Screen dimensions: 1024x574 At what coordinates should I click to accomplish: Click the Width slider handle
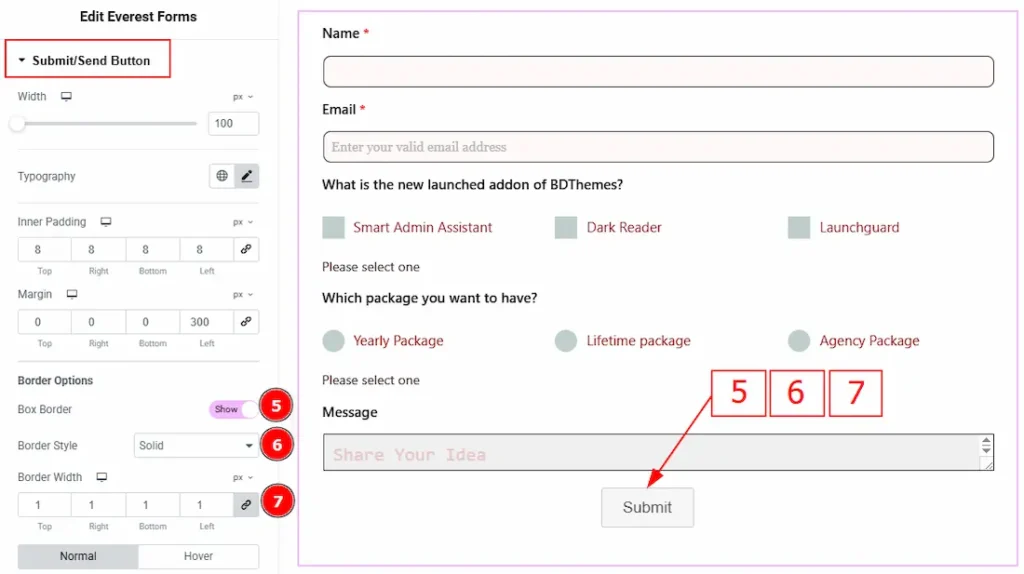tap(17, 124)
